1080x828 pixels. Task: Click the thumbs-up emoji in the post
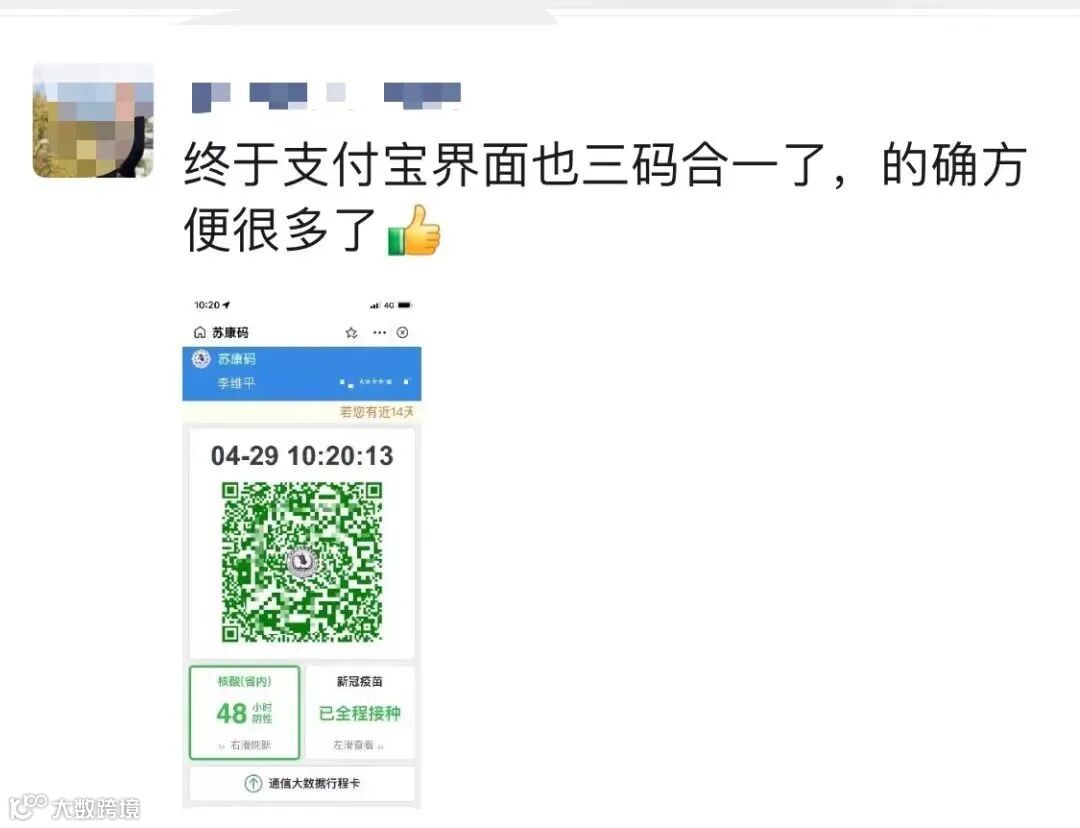pyautogui.click(x=414, y=231)
